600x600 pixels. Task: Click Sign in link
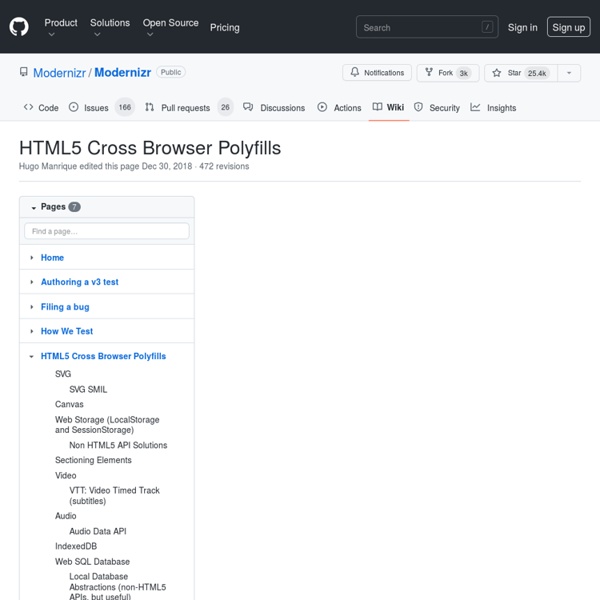522,28
